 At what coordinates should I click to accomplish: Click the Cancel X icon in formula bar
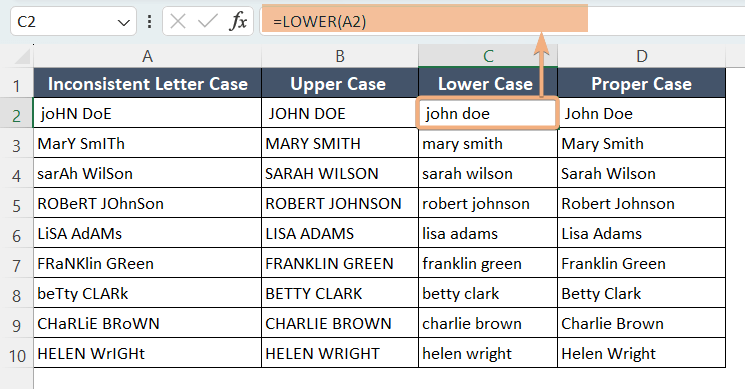click(x=178, y=21)
